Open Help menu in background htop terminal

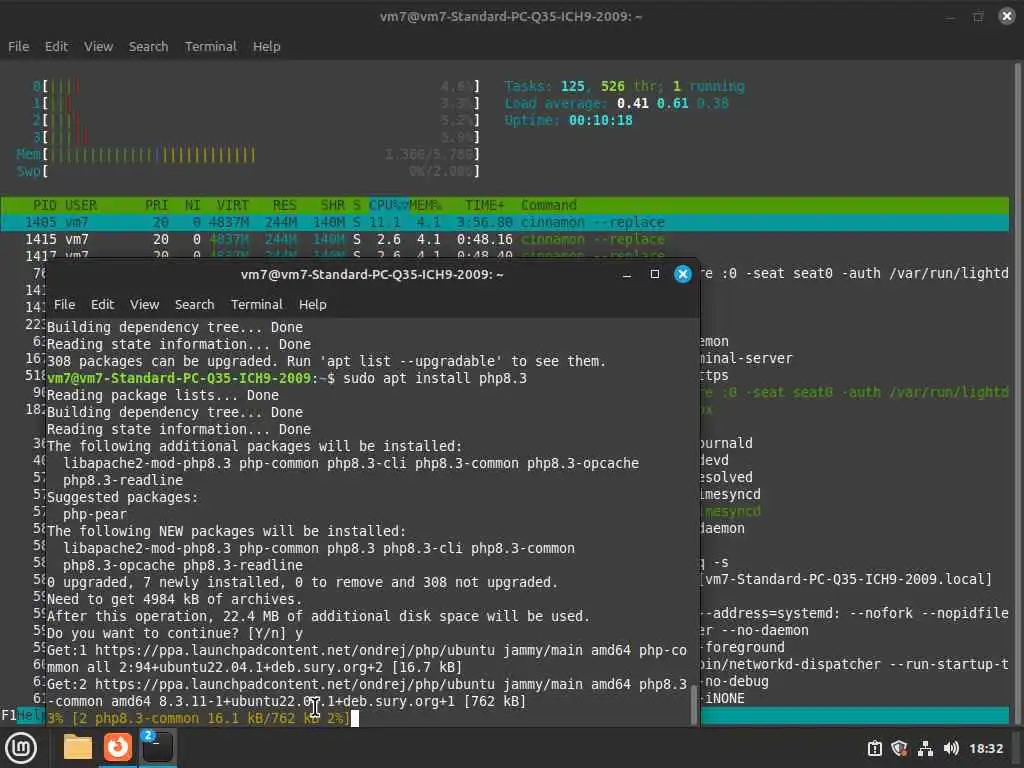266,46
